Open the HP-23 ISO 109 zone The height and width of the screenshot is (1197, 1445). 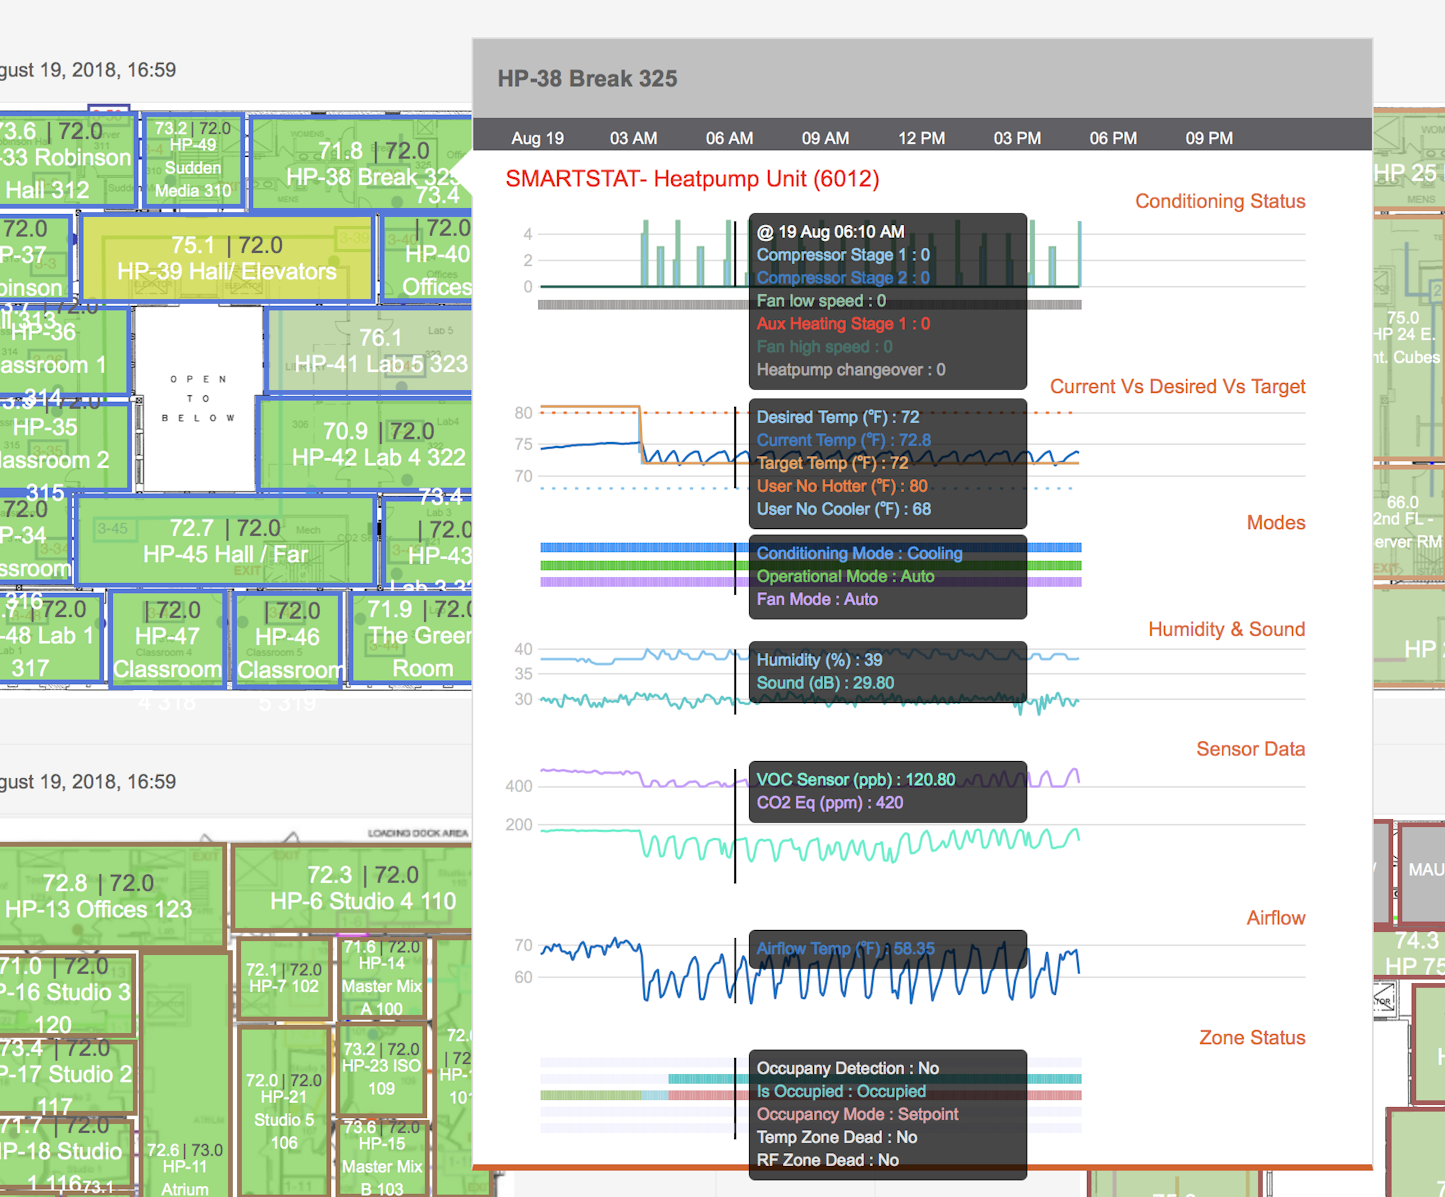(x=381, y=1069)
